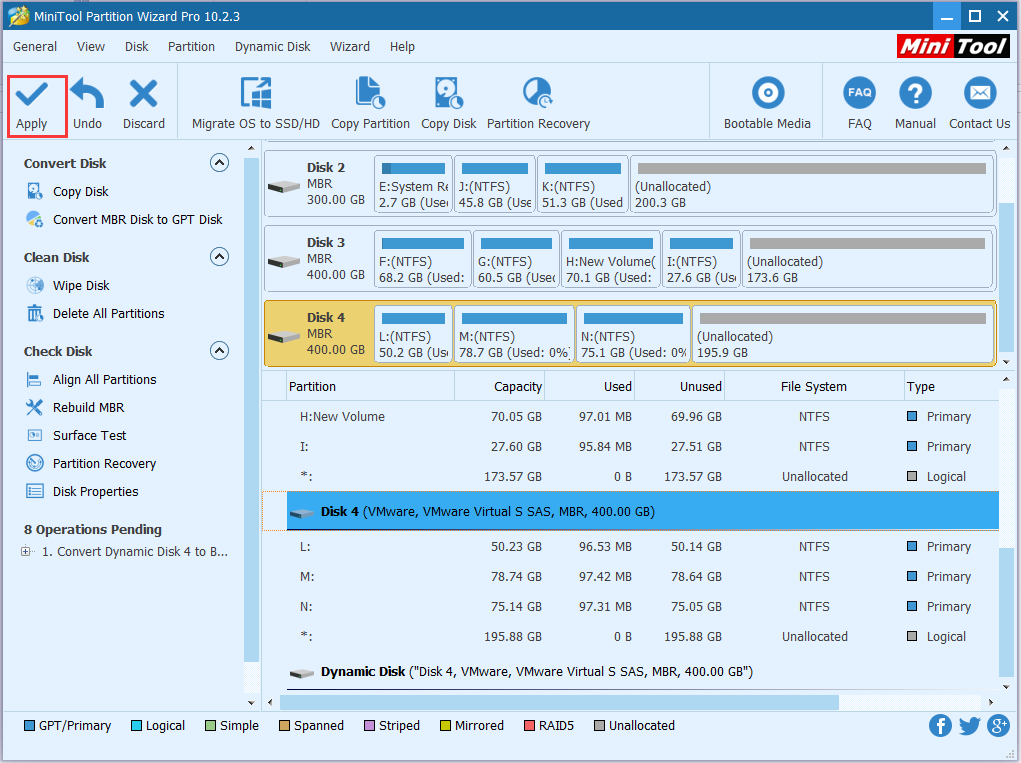This screenshot has width=1021, height=763.
Task: Select the F:(NTFS) 68.2 GB partition block
Action: [423, 259]
